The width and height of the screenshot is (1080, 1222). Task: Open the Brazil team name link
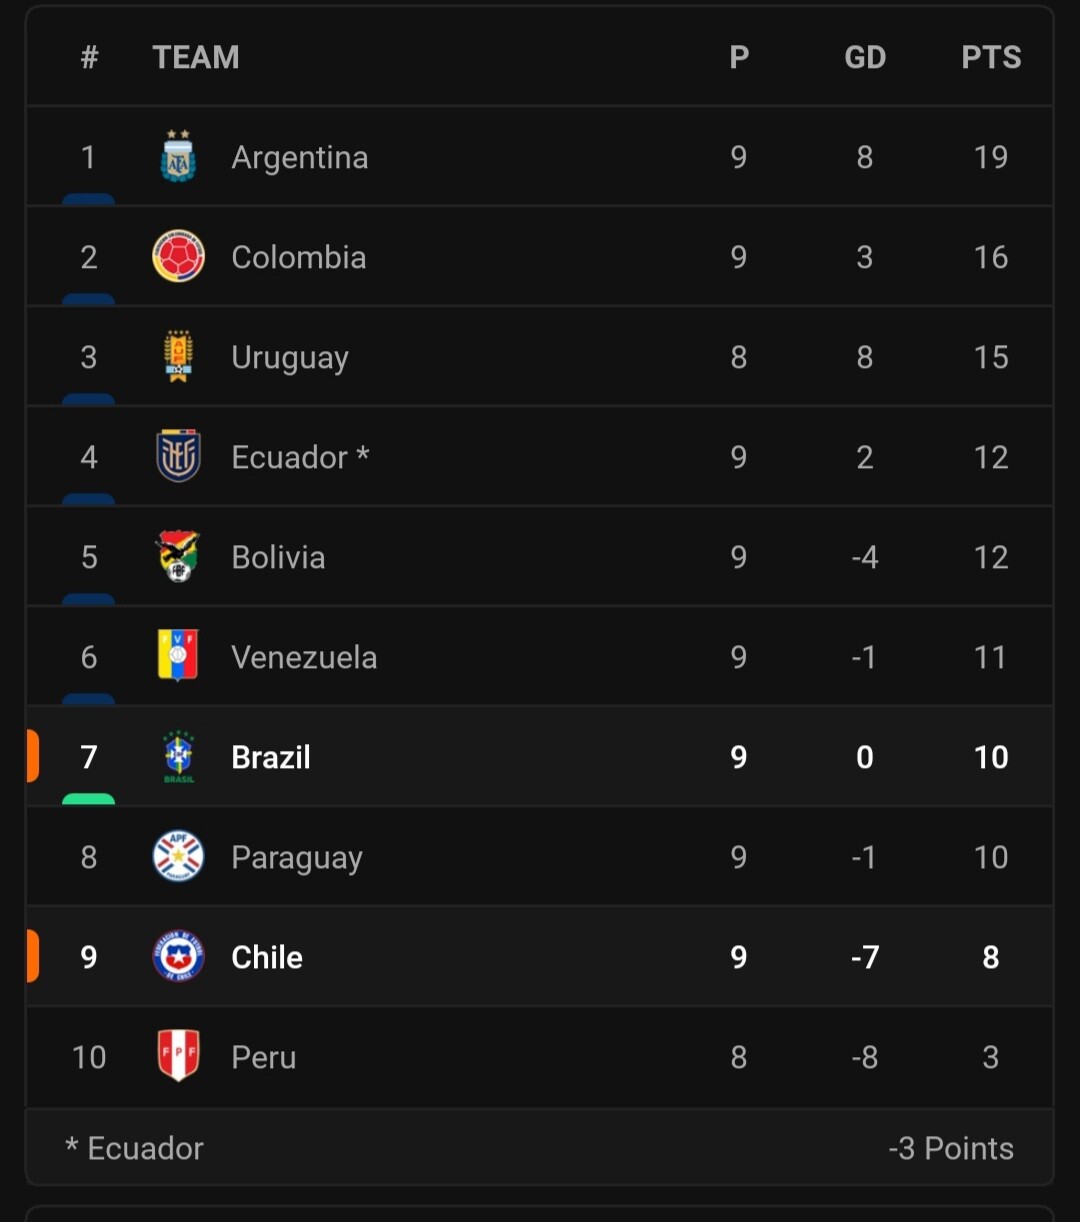pos(270,757)
